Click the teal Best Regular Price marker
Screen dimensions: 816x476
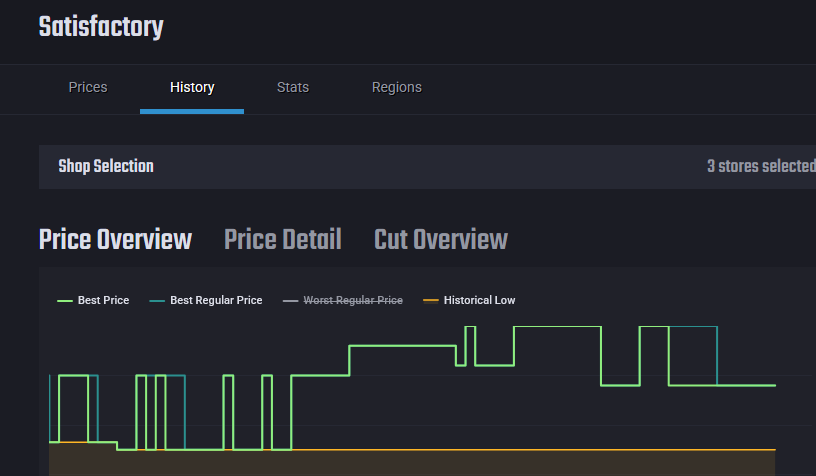pos(157,301)
